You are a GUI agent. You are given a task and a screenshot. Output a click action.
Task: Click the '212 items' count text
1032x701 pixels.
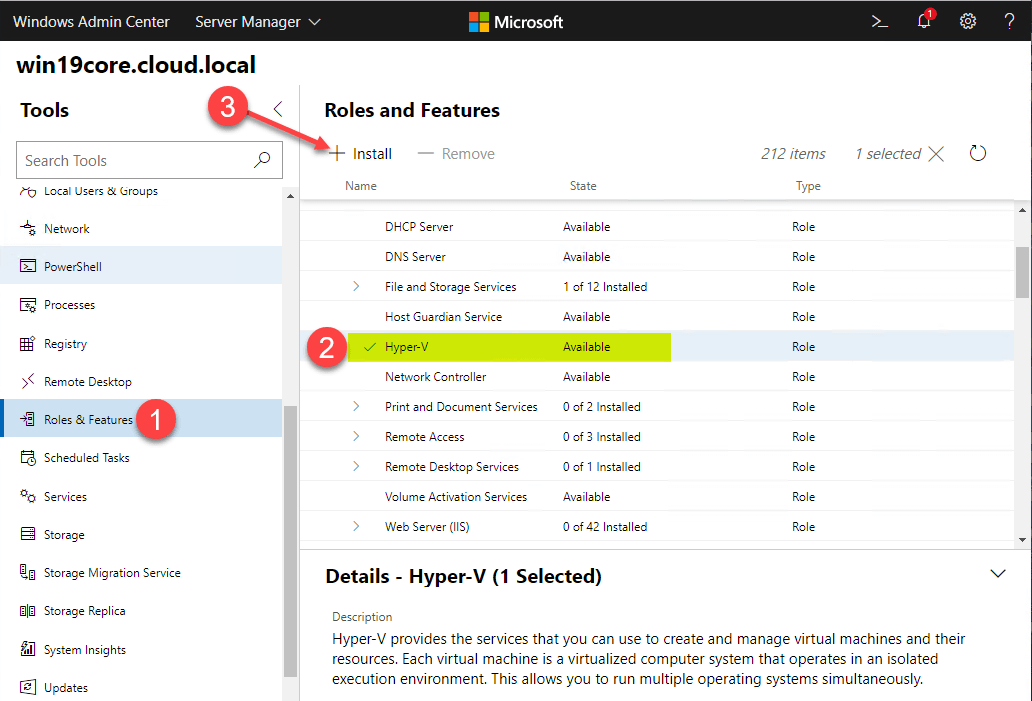point(793,154)
